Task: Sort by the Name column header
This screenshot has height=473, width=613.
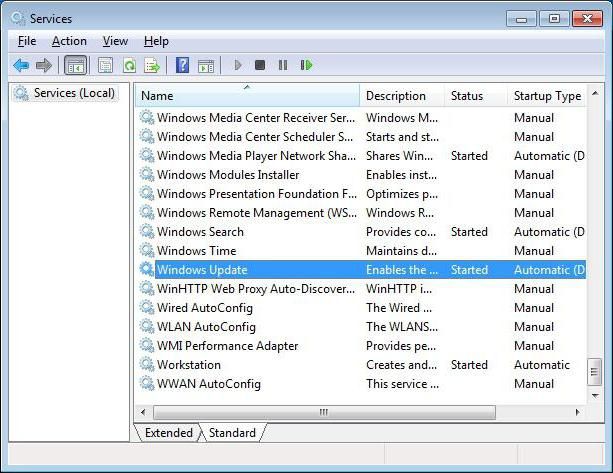Action: [247, 95]
